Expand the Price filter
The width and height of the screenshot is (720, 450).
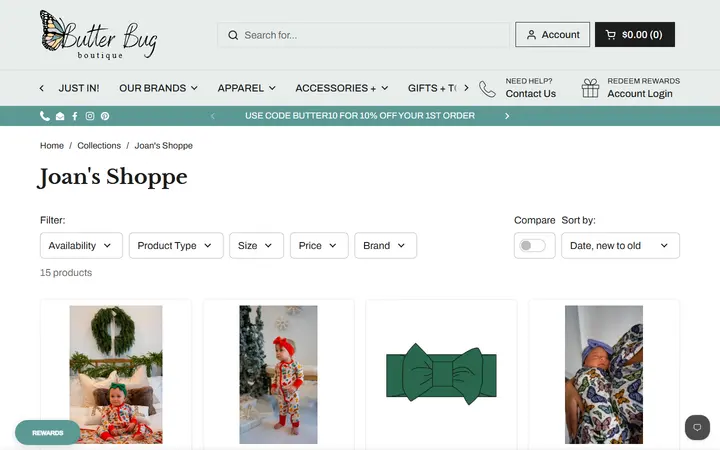point(319,246)
